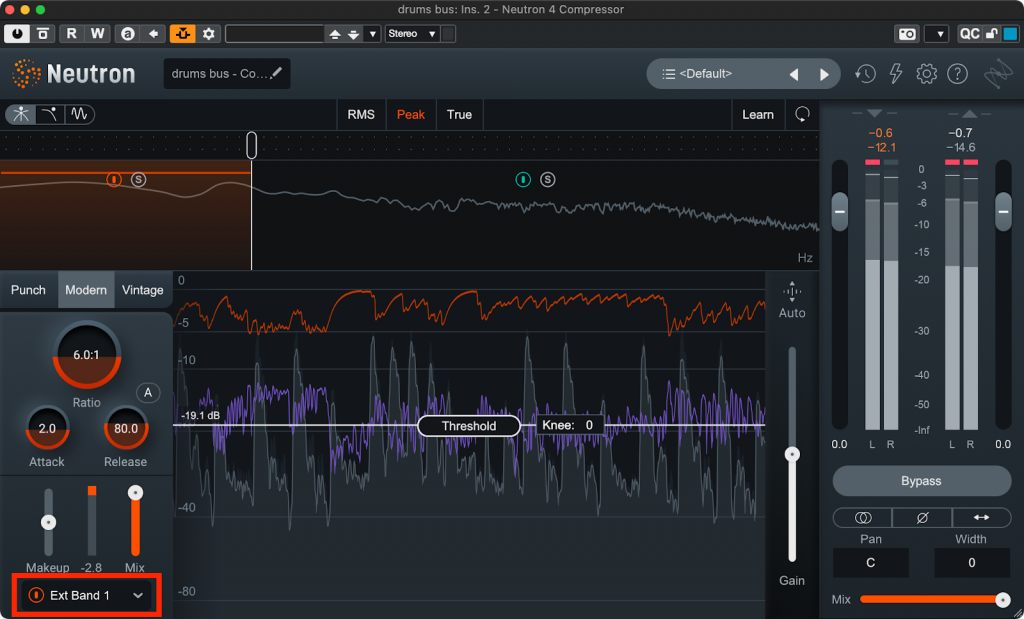Click the Bypass button
The height and width of the screenshot is (619, 1024).
tap(921, 481)
